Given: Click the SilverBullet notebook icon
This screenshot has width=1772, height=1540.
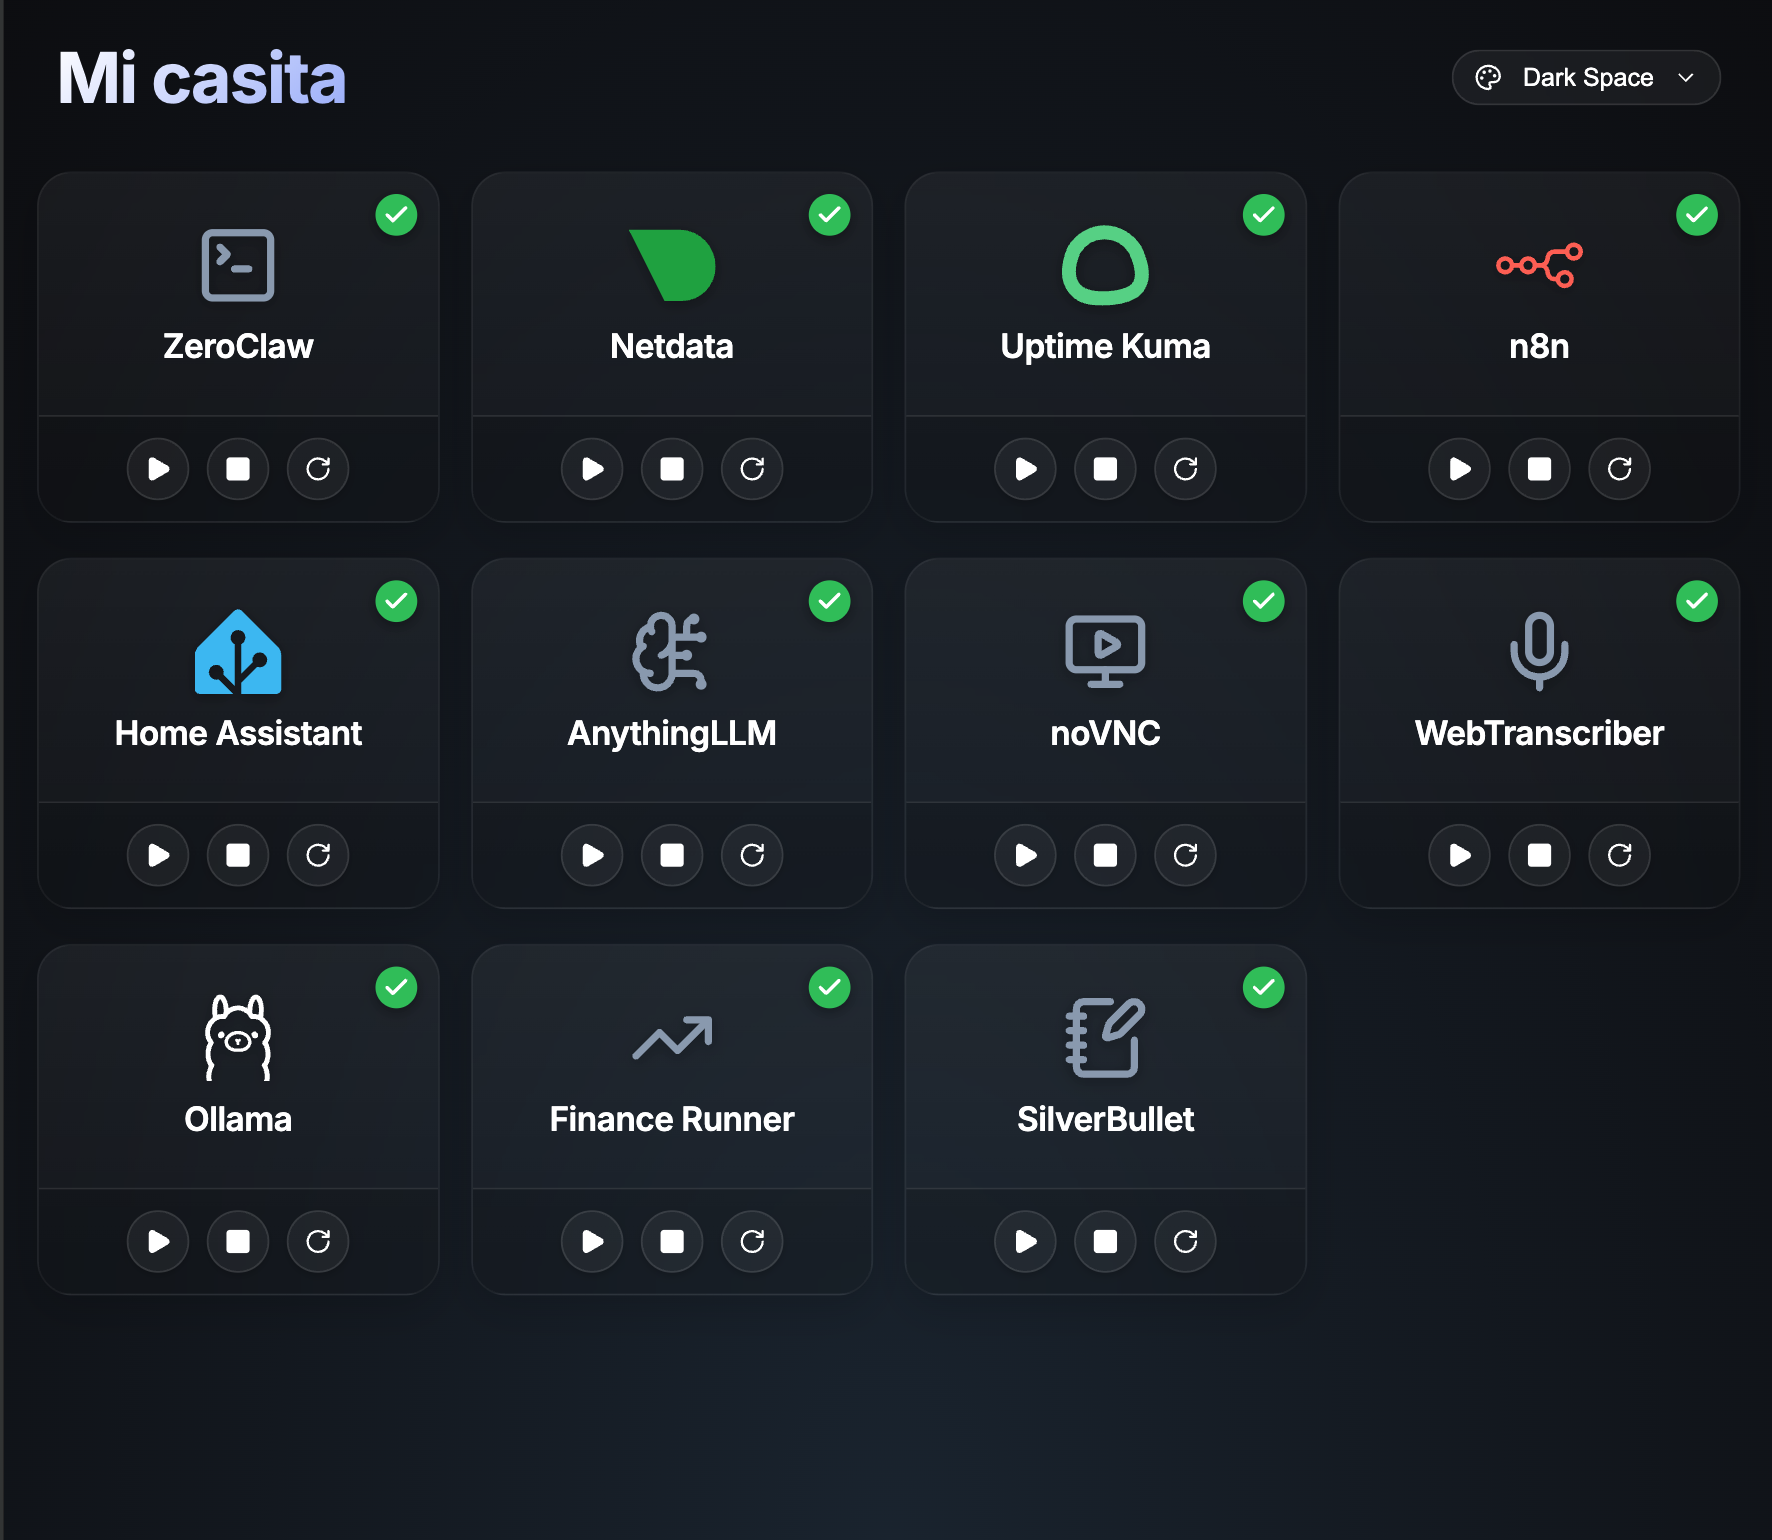Looking at the screenshot, I should tap(1105, 1037).
